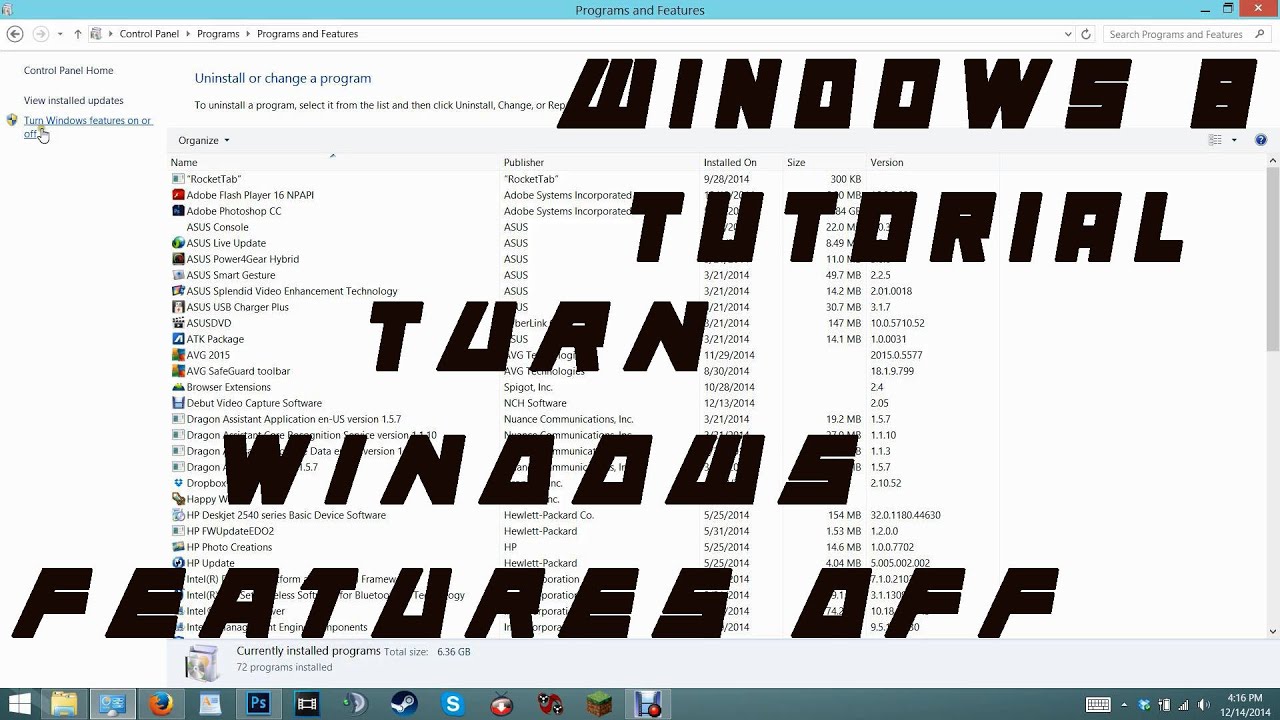Change the view layout icon
Image resolution: width=1280 pixels, height=720 pixels.
(1215, 140)
